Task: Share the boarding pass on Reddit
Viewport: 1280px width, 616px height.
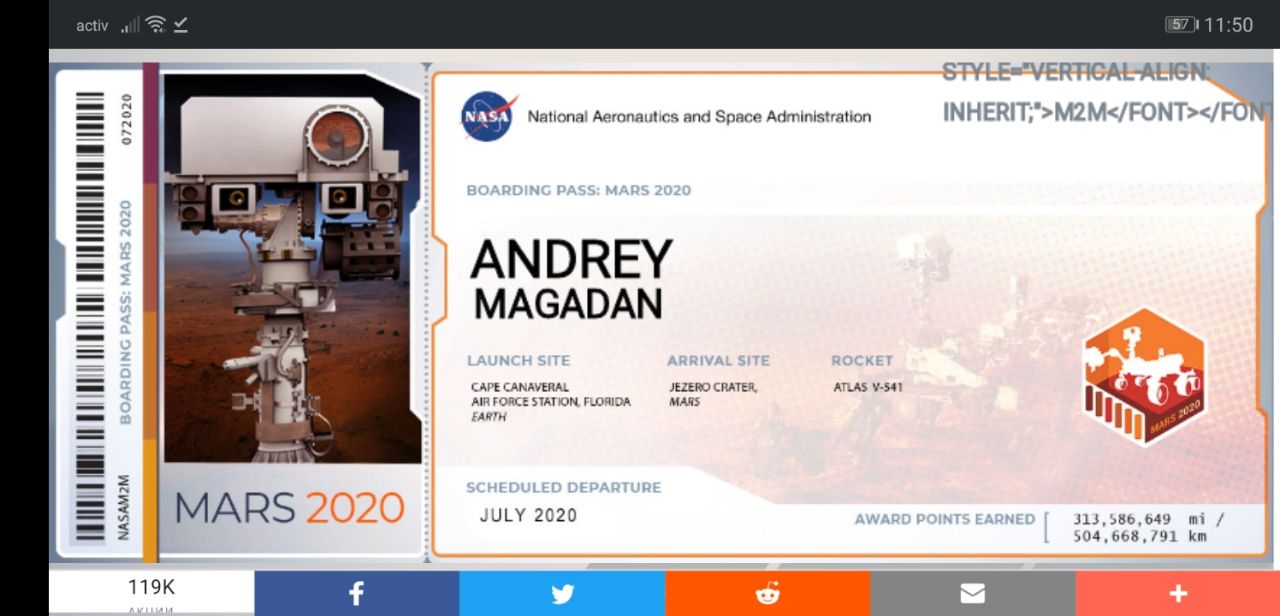Action: point(767,593)
